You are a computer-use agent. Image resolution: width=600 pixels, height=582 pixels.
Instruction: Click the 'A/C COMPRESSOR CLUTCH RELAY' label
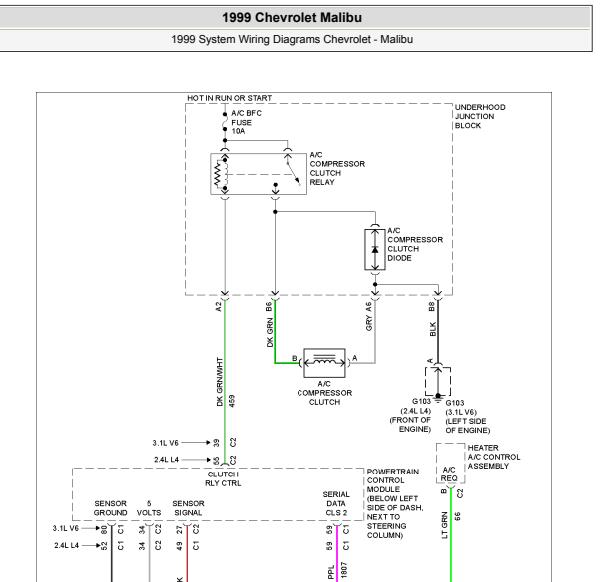coord(337,168)
